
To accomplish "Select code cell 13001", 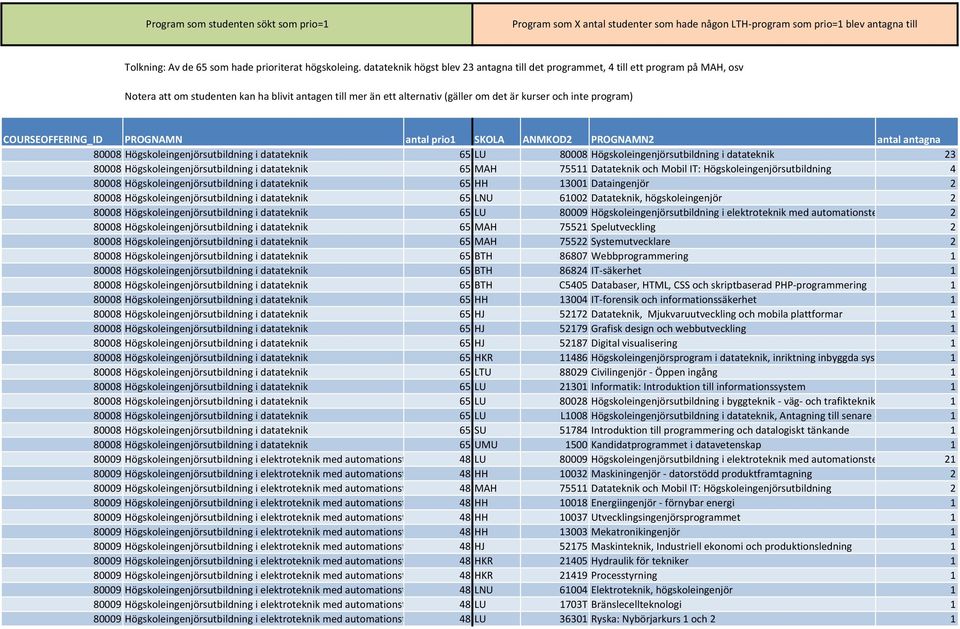I will [555, 183].
